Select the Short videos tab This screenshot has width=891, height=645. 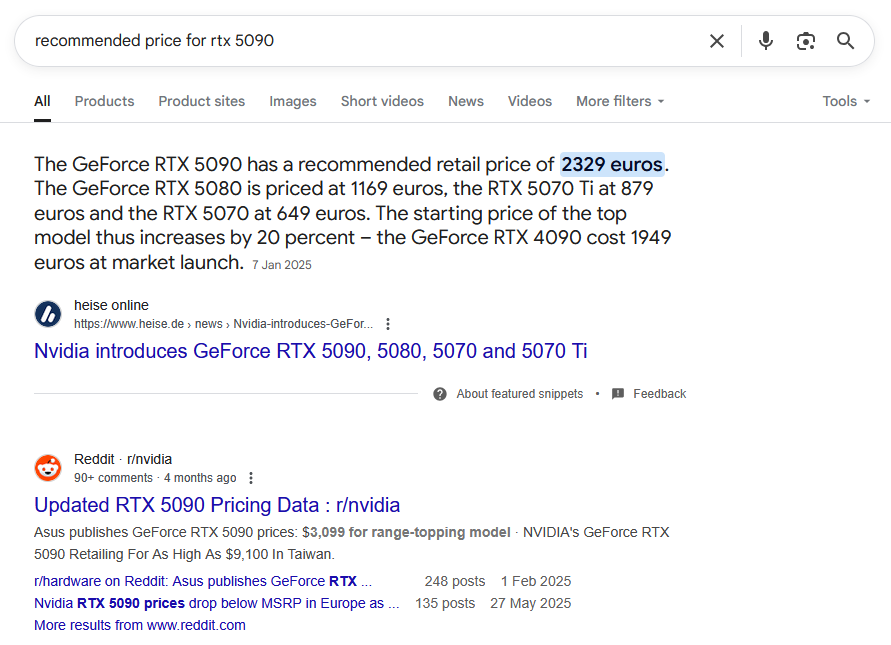pos(382,101)
